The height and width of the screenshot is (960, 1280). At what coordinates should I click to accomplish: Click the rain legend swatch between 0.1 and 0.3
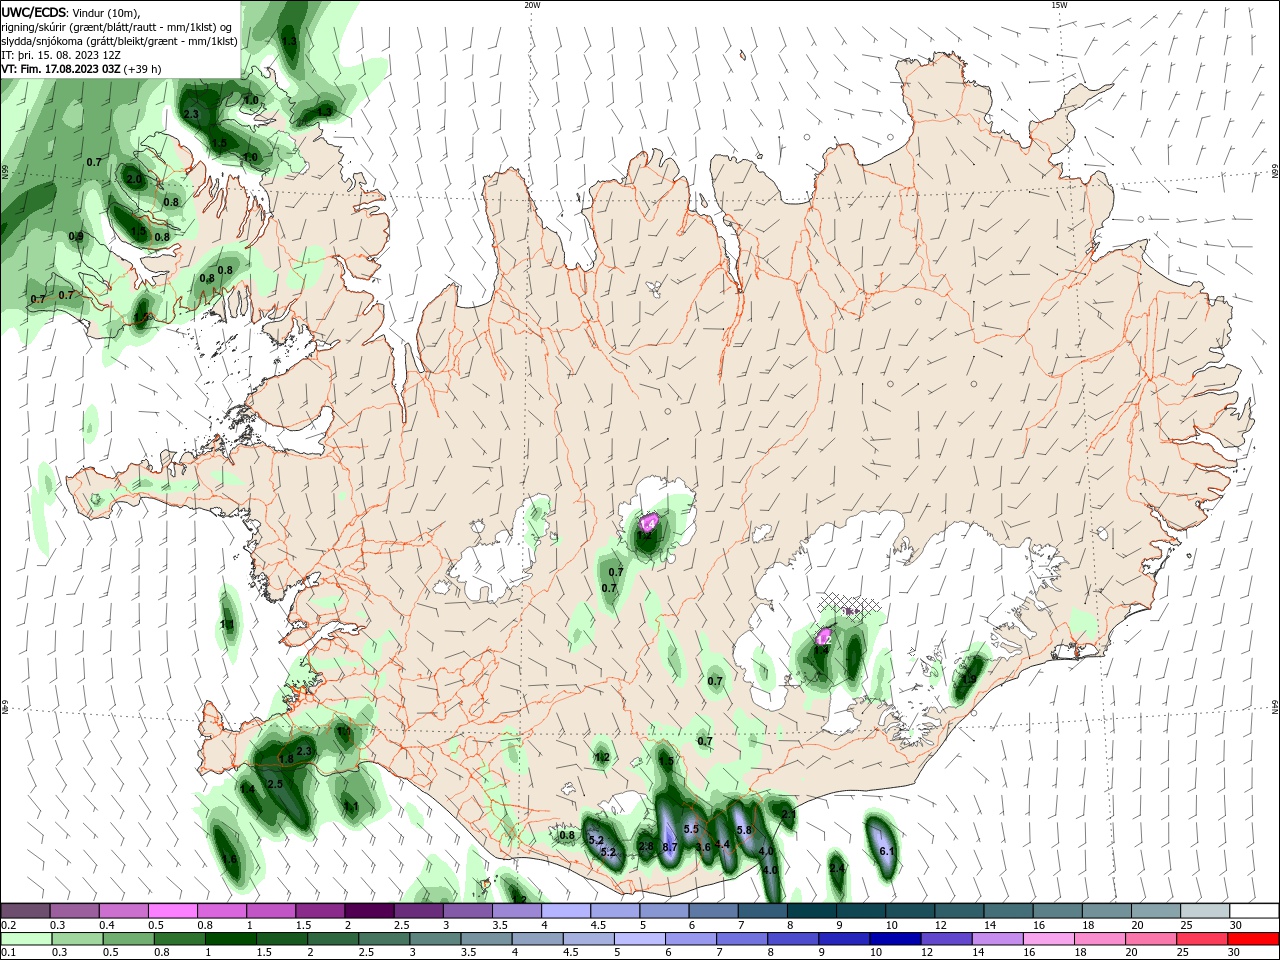27,938
